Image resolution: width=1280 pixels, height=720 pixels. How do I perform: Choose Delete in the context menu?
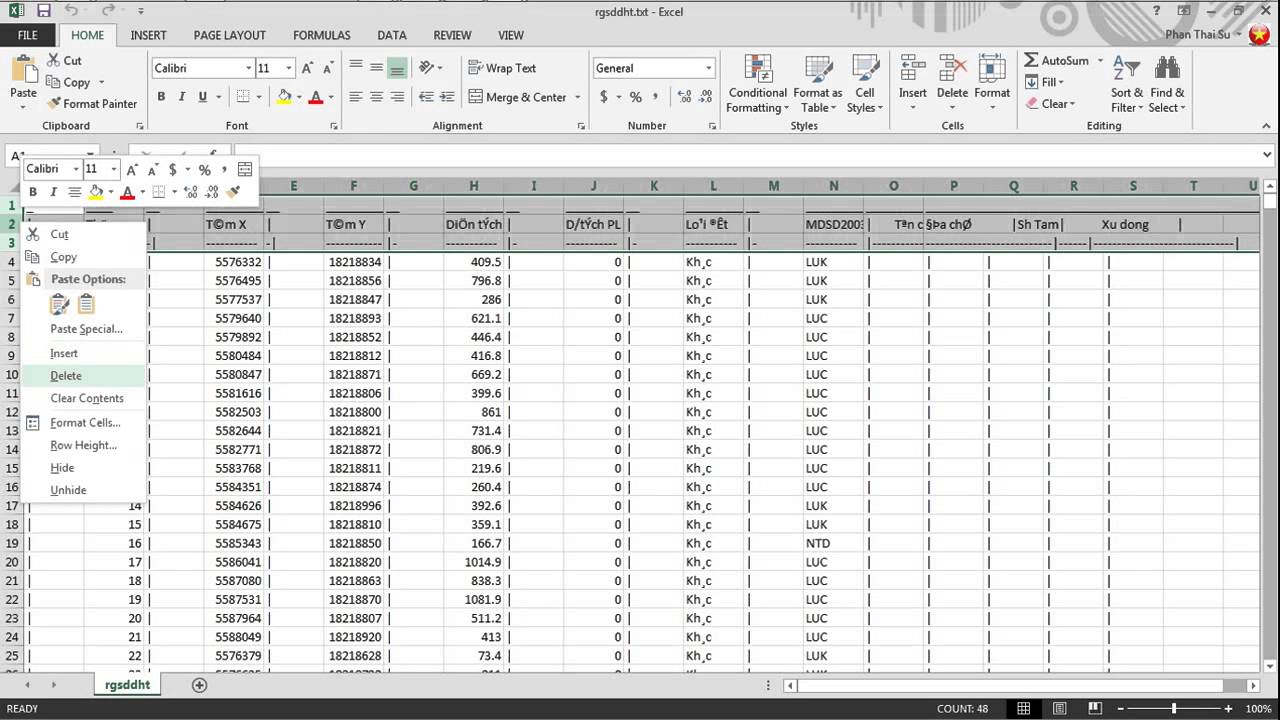tap(83, 376)
